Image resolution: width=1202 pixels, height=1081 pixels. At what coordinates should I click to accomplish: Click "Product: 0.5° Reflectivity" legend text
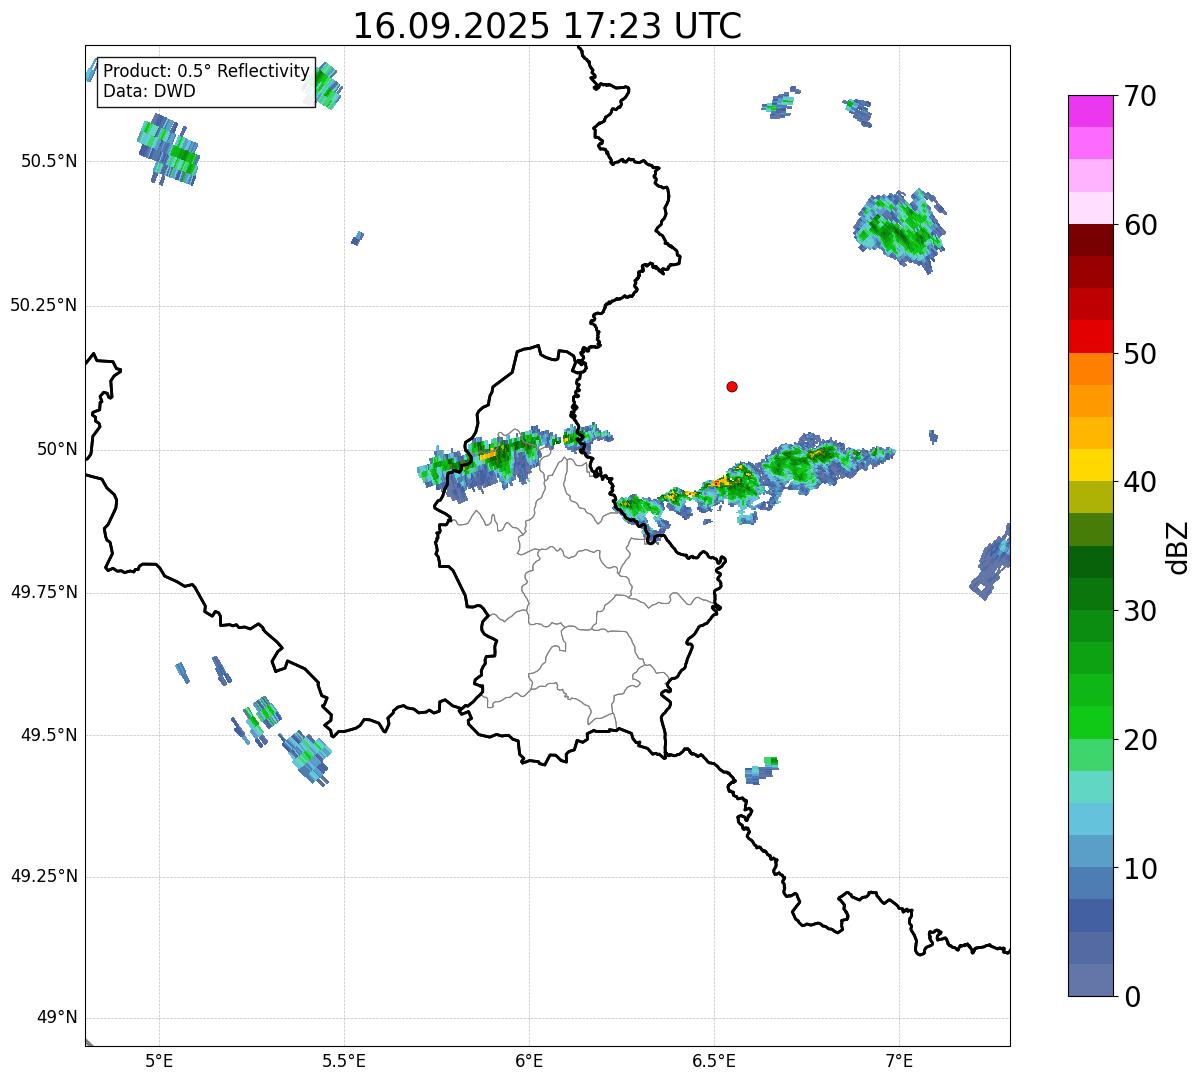click(x=206, y=72)
